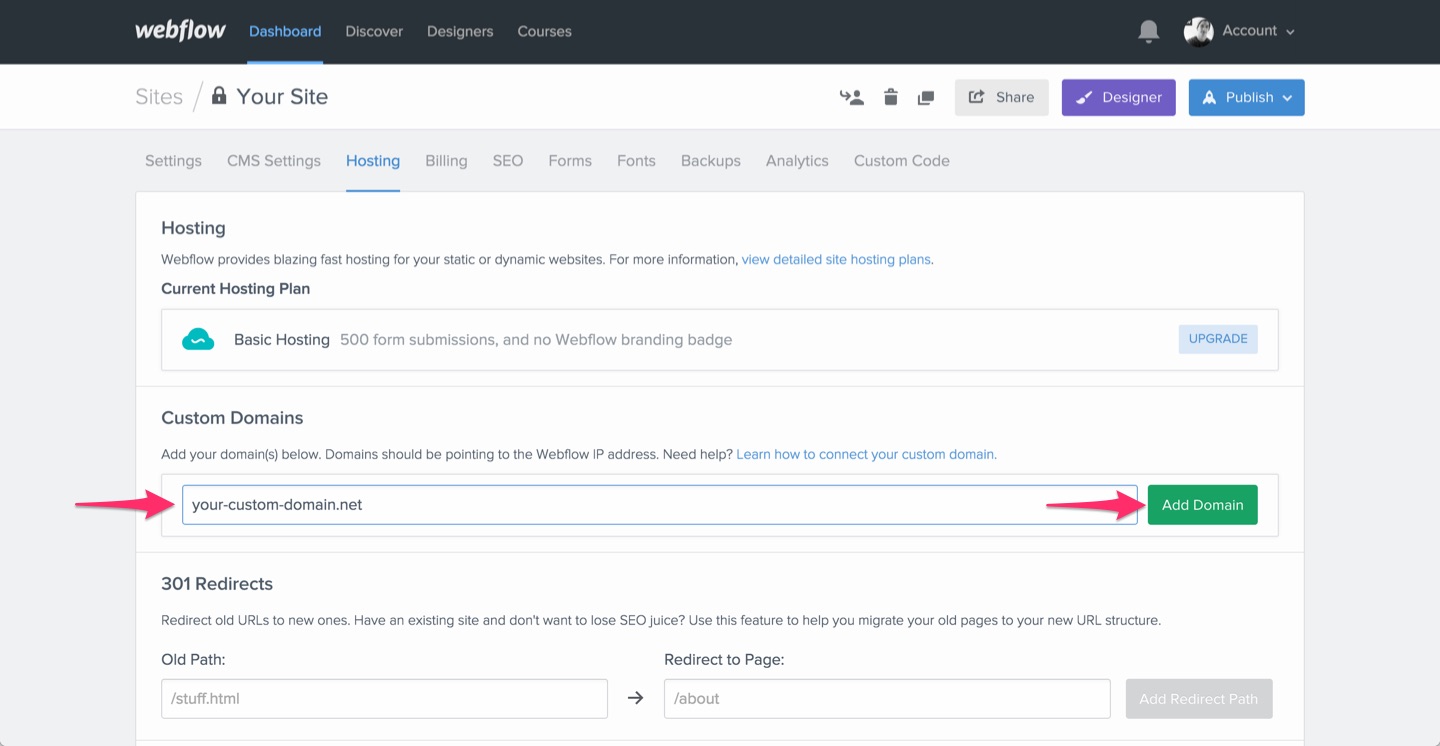Click the 500 form submissions description text

coord(536,340)
